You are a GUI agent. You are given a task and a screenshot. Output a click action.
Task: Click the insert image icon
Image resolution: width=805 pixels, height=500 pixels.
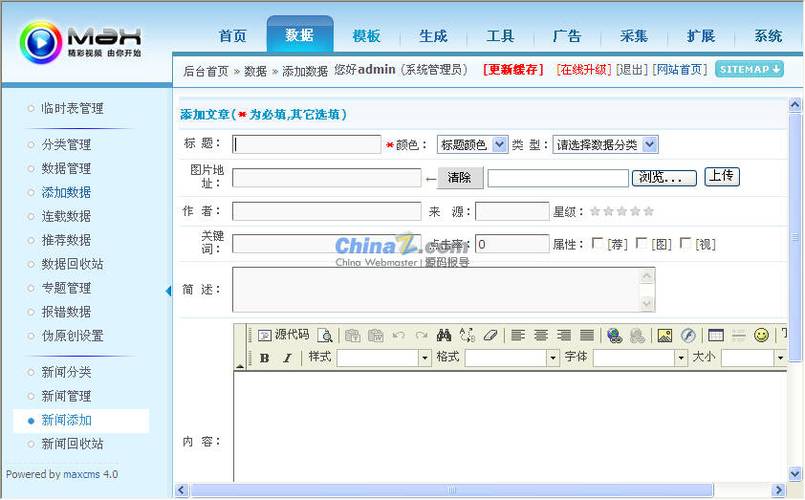pyautogui.click(x=665, y=335)
